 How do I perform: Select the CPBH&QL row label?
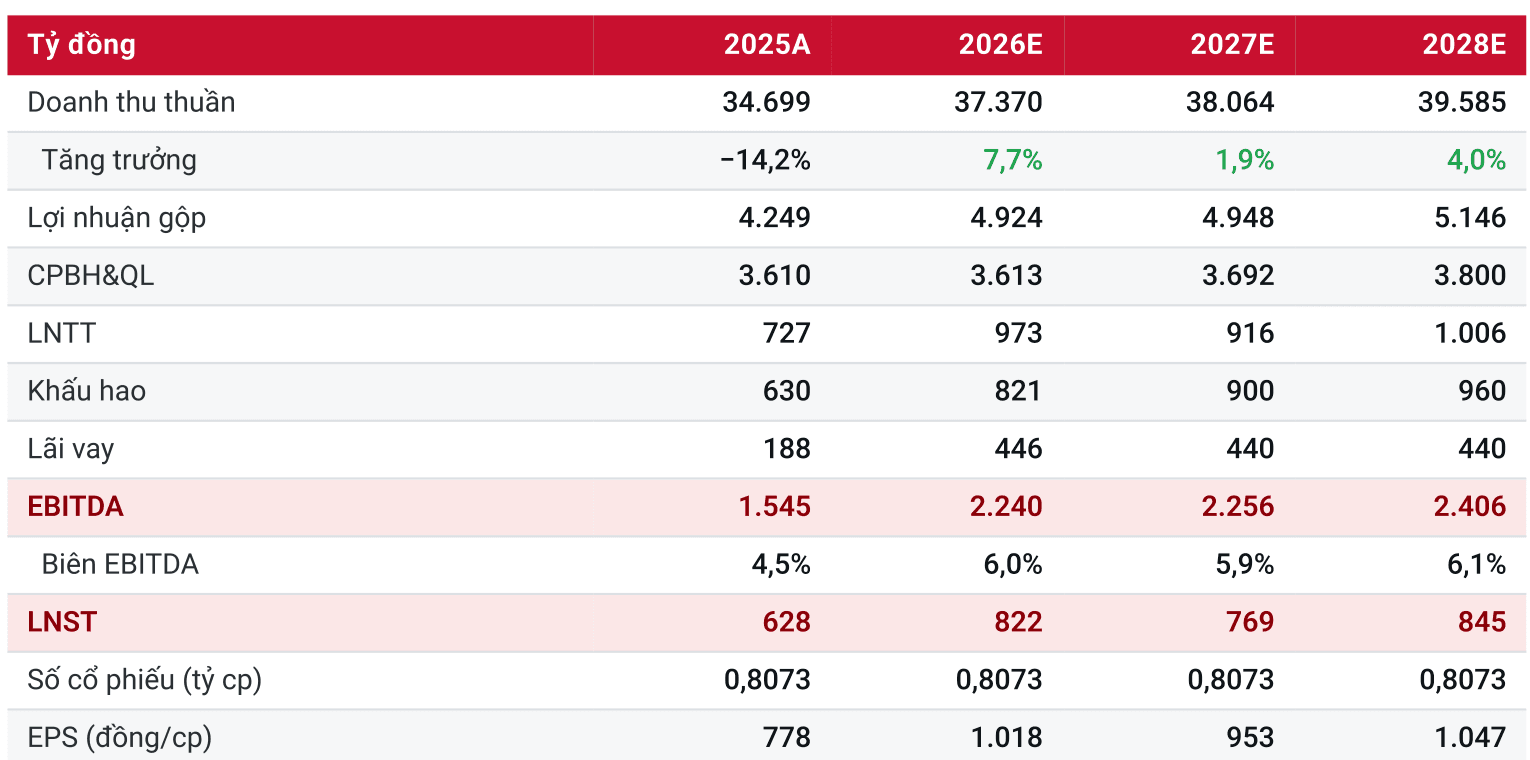click(91, 275)
